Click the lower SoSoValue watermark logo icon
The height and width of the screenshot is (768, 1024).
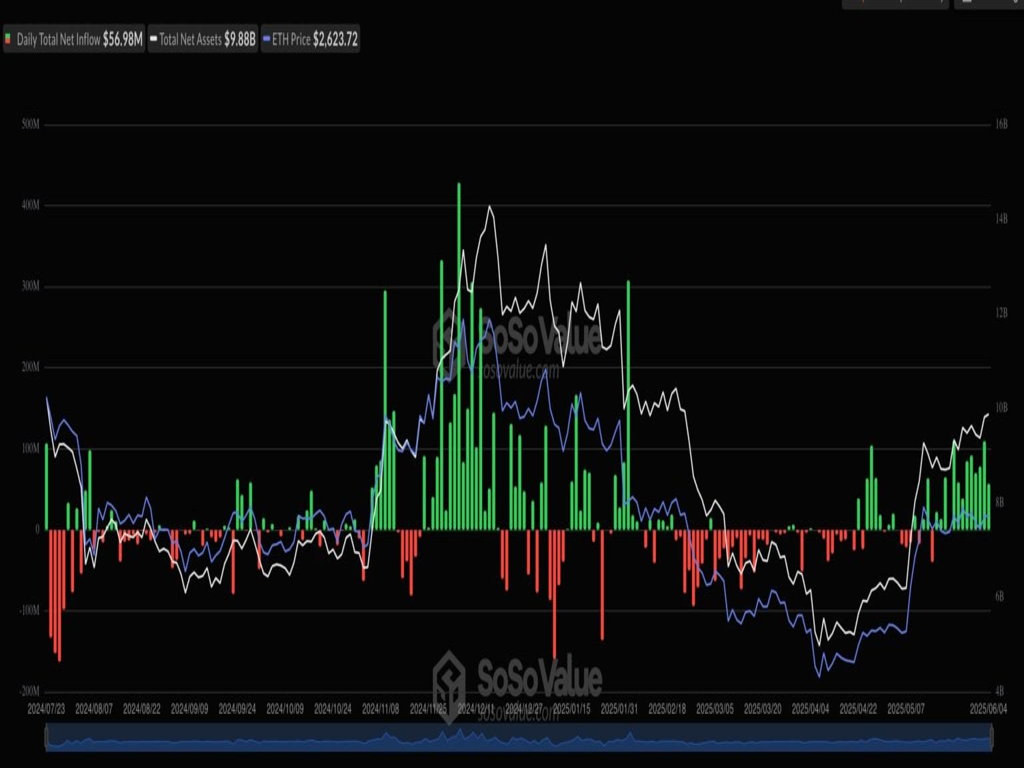449,680
